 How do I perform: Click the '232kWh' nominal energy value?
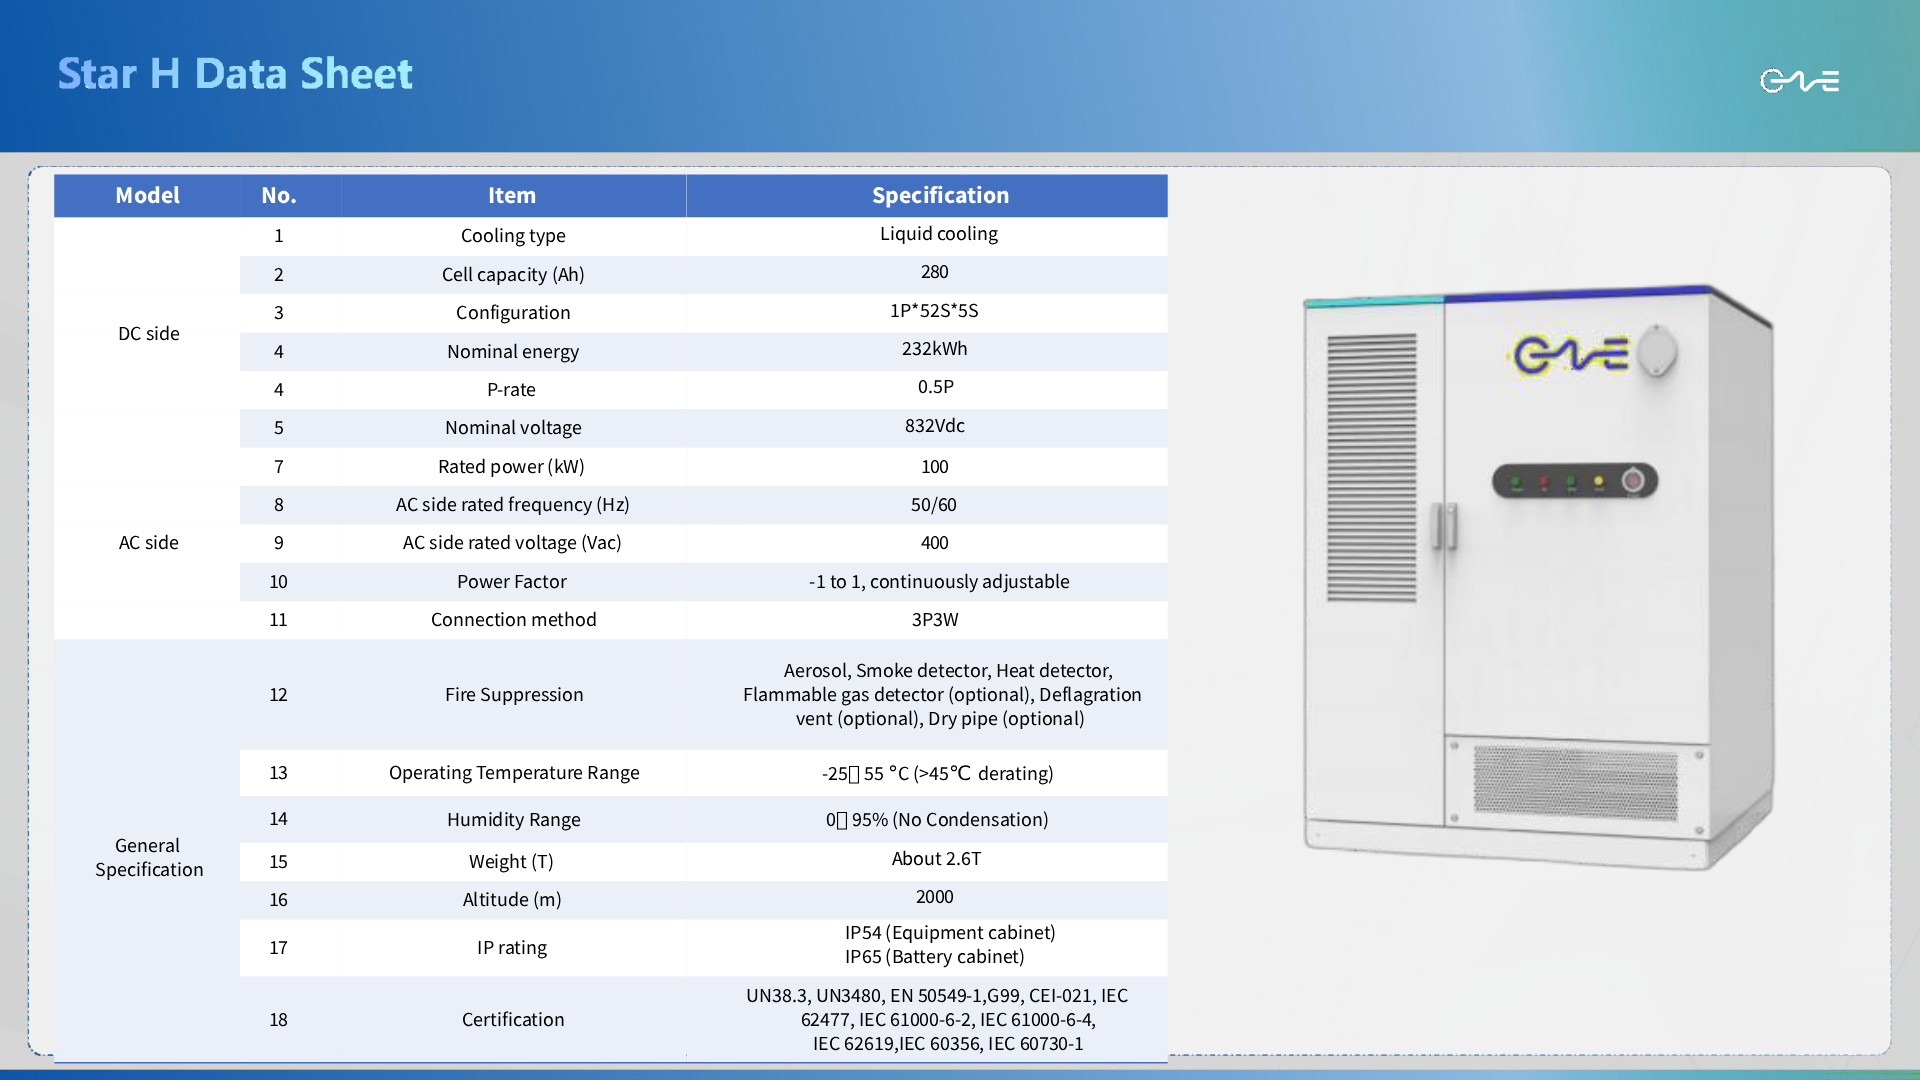[x=934, y=349]
